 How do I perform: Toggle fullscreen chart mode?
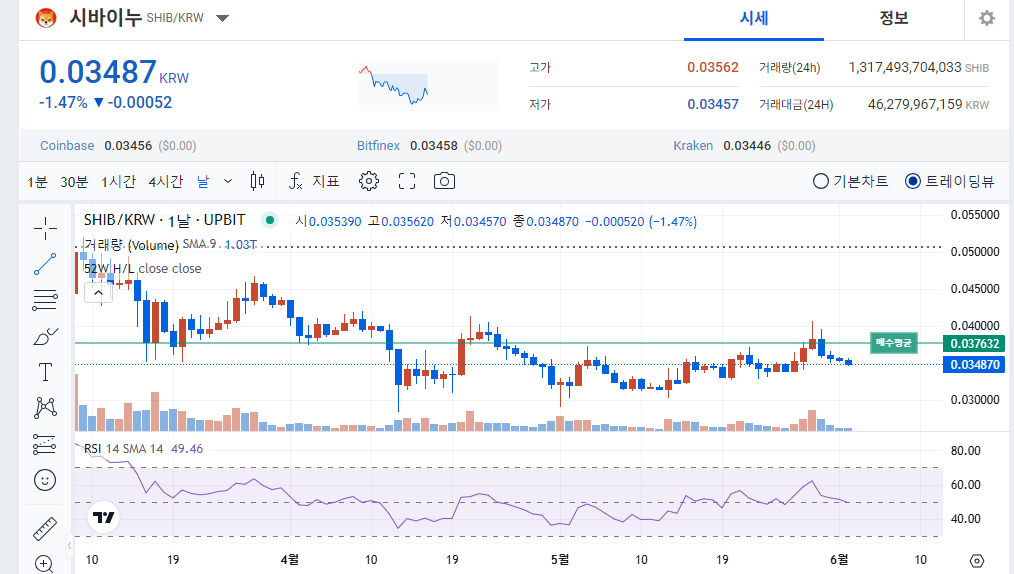(407, 182)
